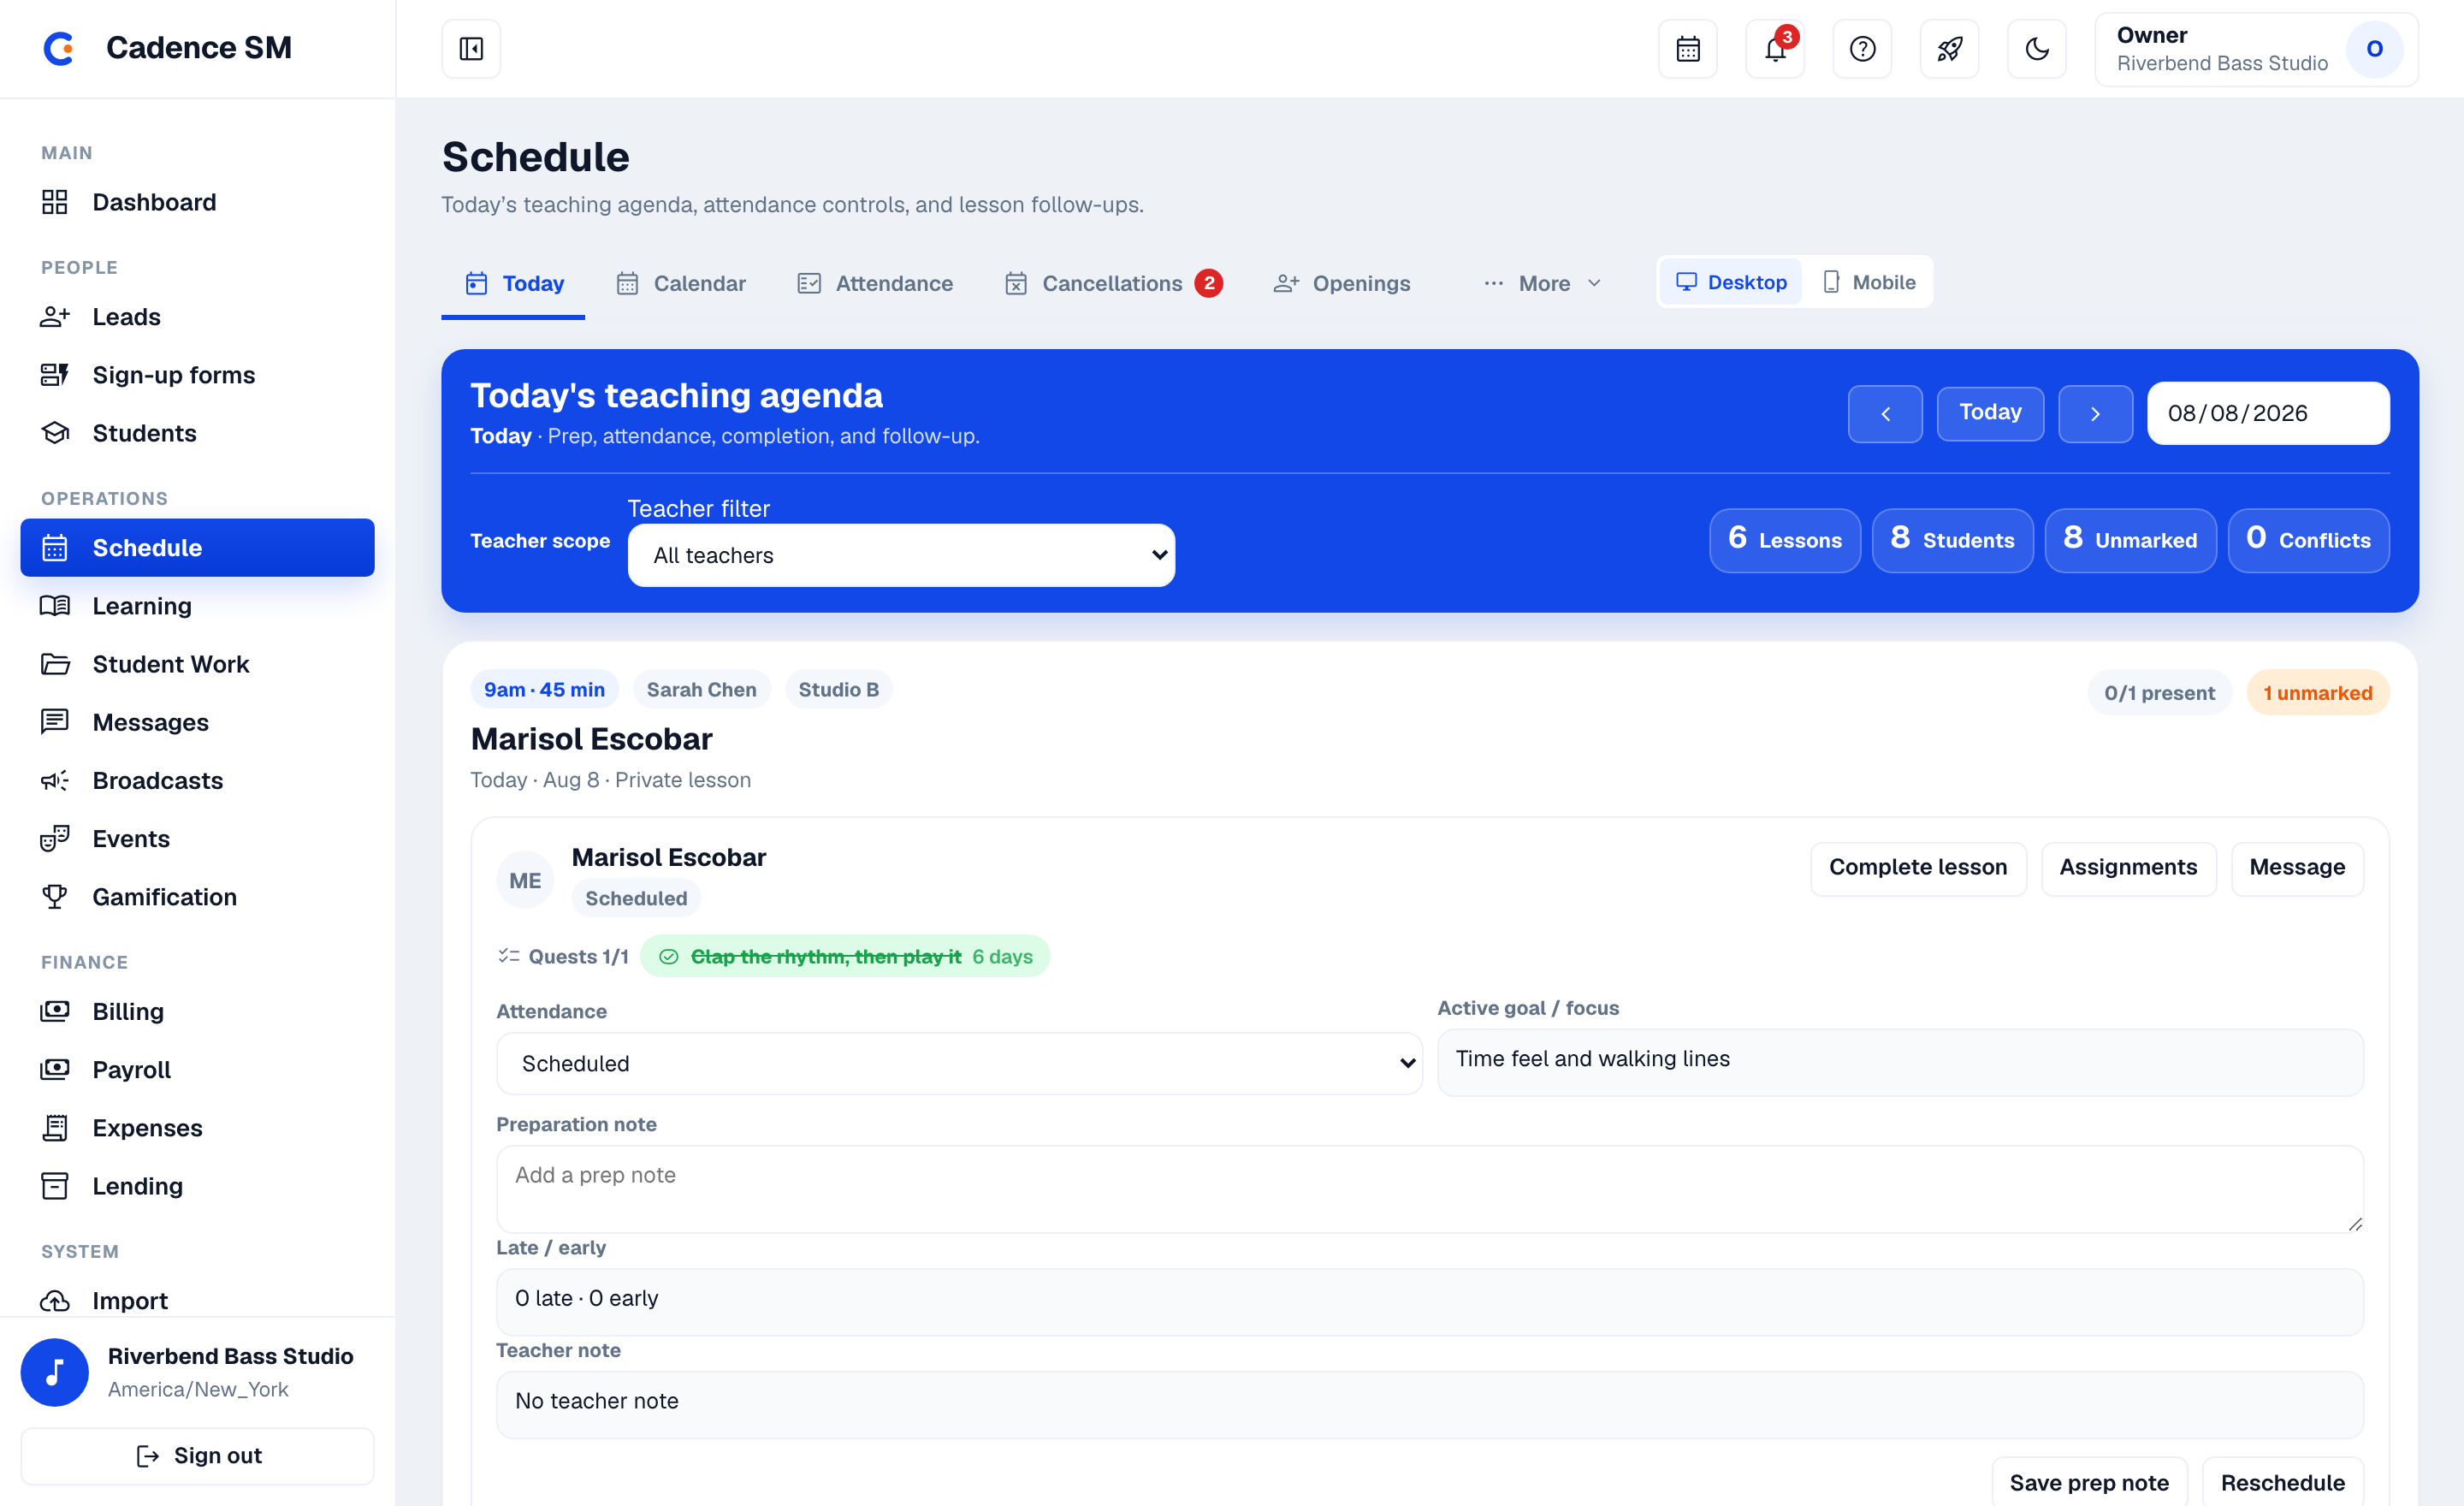This screenshot has height=1506, width=2464.
Task: Go to next day arrow
Action: [x=2095, y=413]
